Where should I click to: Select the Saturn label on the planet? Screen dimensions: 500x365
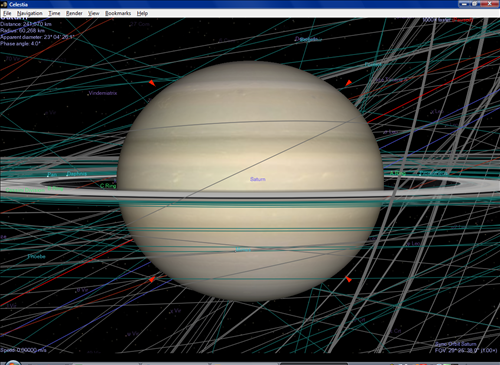[x=258, y=179]
